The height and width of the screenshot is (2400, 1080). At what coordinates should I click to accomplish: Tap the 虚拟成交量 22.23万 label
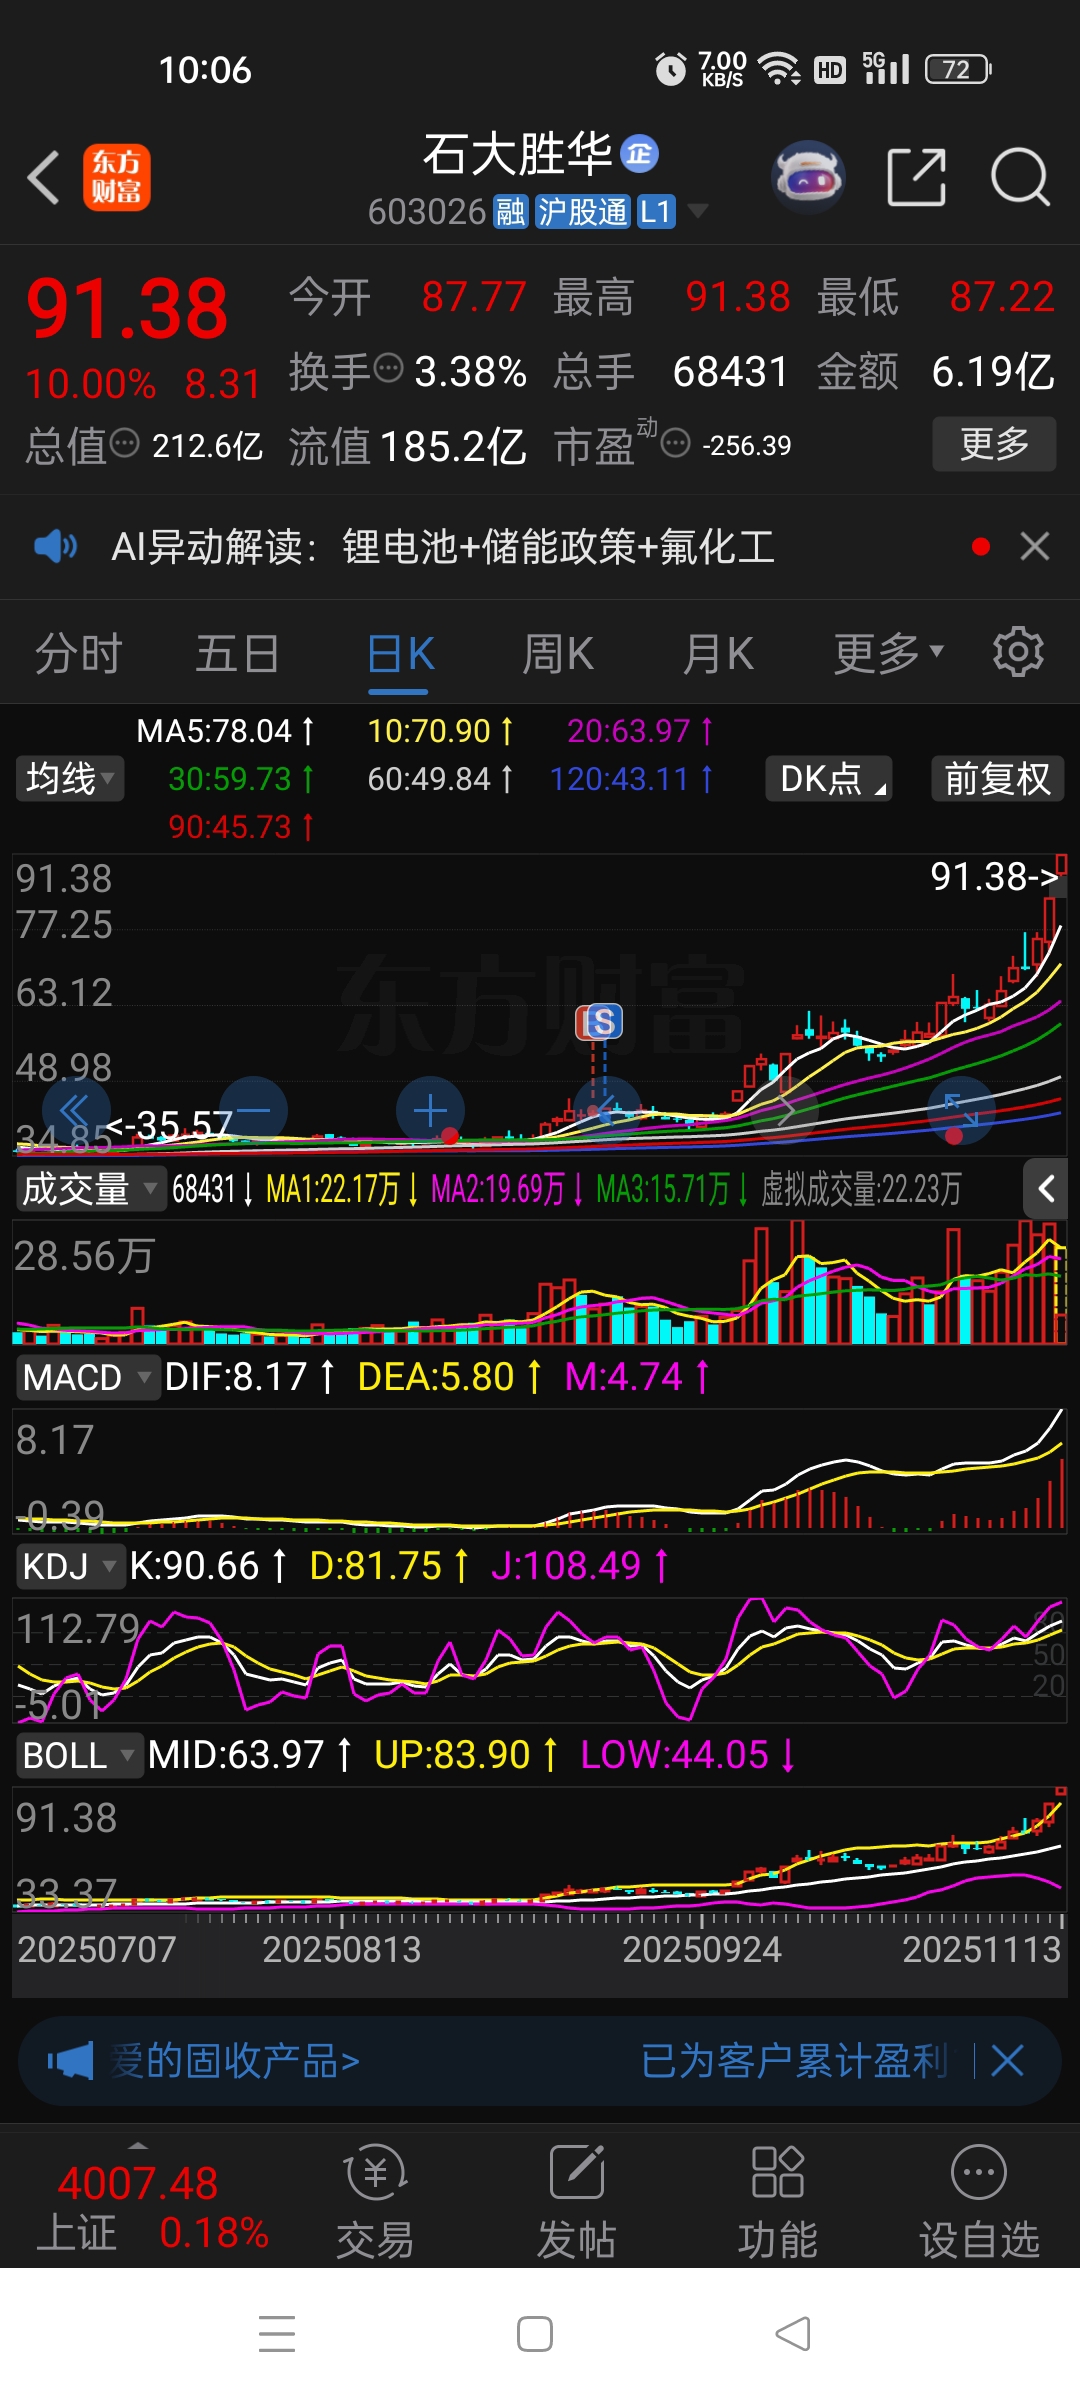pos(861,1189)
